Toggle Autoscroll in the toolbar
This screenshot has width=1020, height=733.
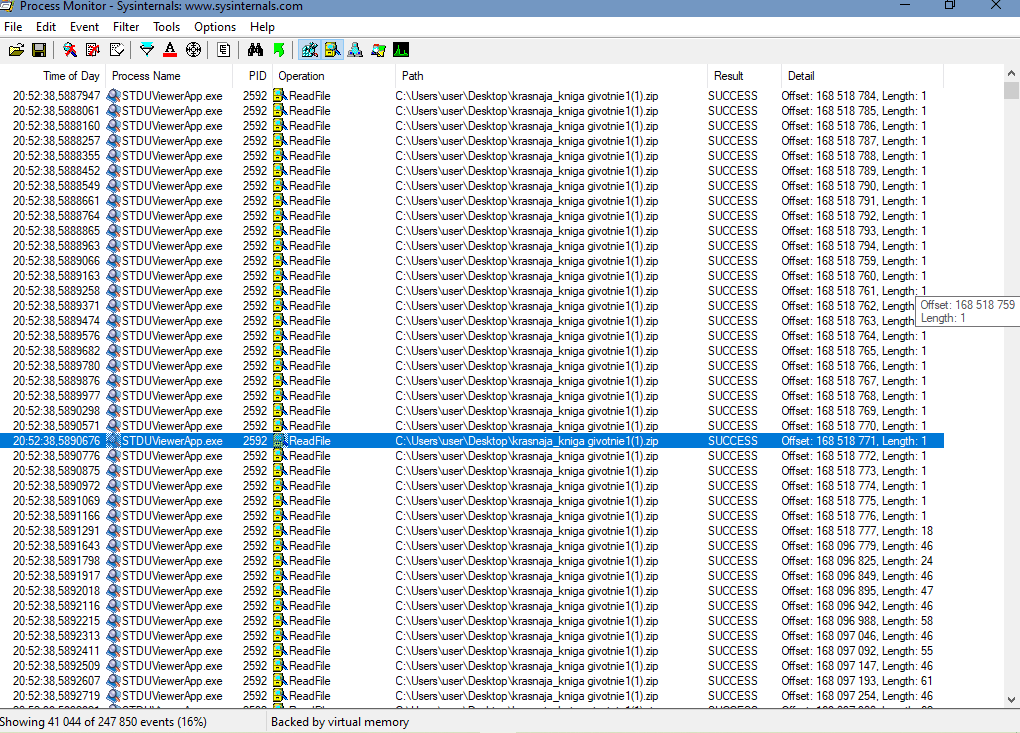[93, 50]
